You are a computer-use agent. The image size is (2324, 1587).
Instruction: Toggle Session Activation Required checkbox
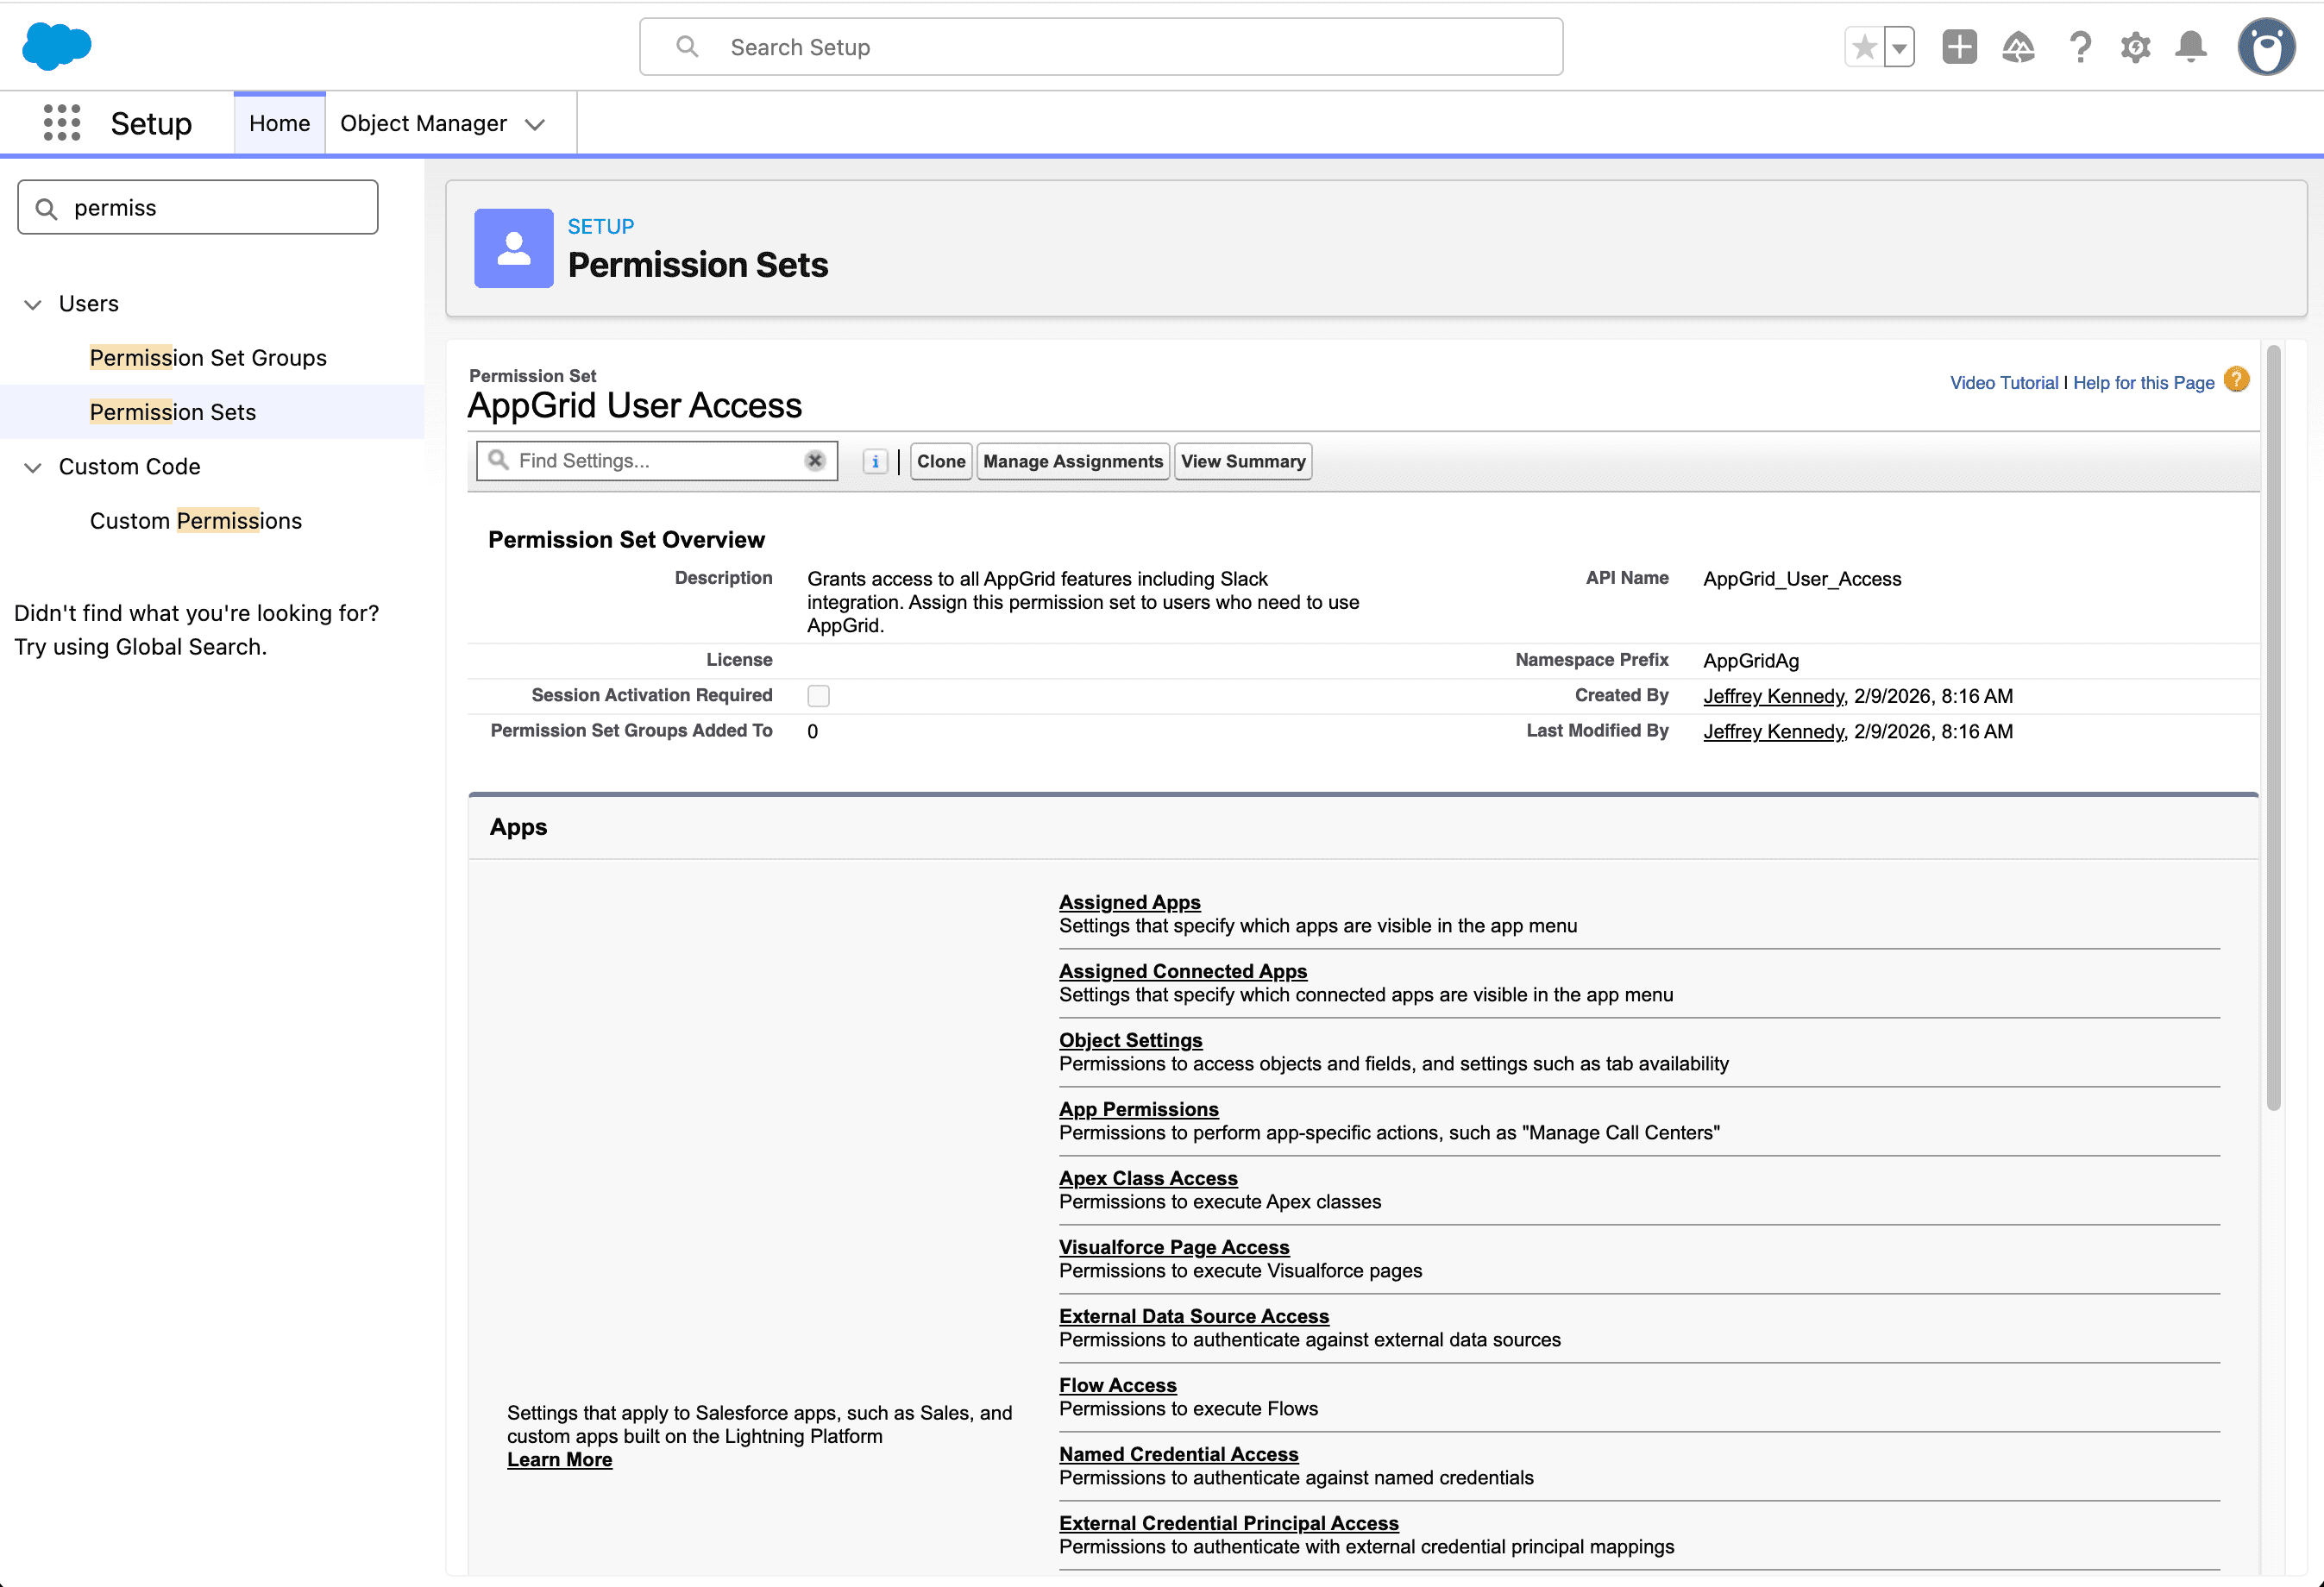click(818, 696)
